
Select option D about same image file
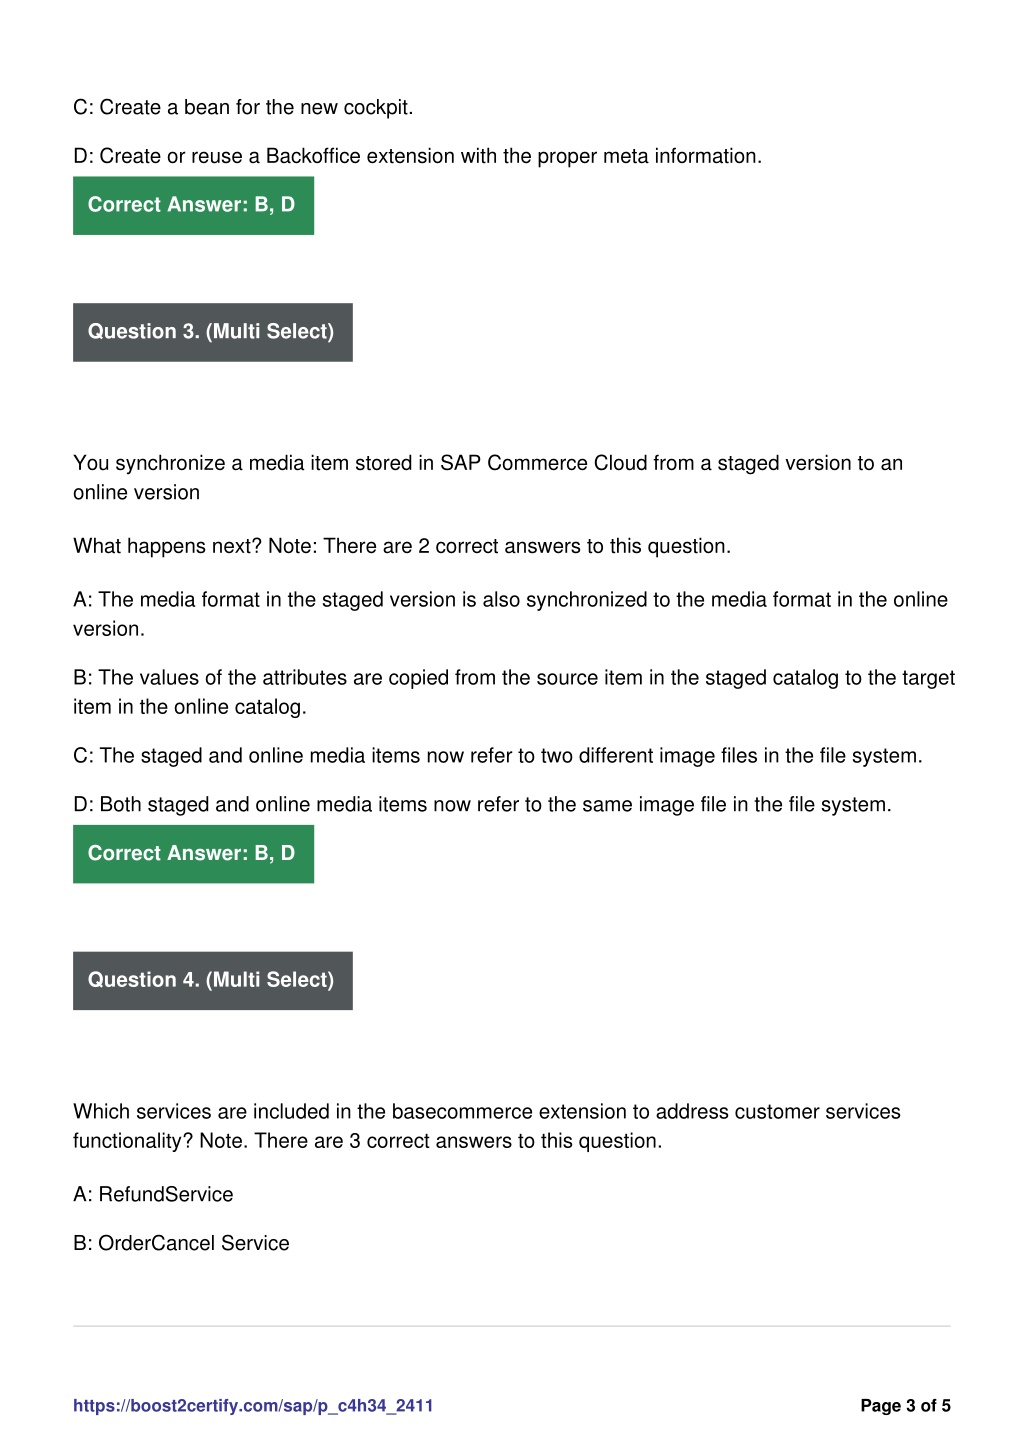click(482, 805)
